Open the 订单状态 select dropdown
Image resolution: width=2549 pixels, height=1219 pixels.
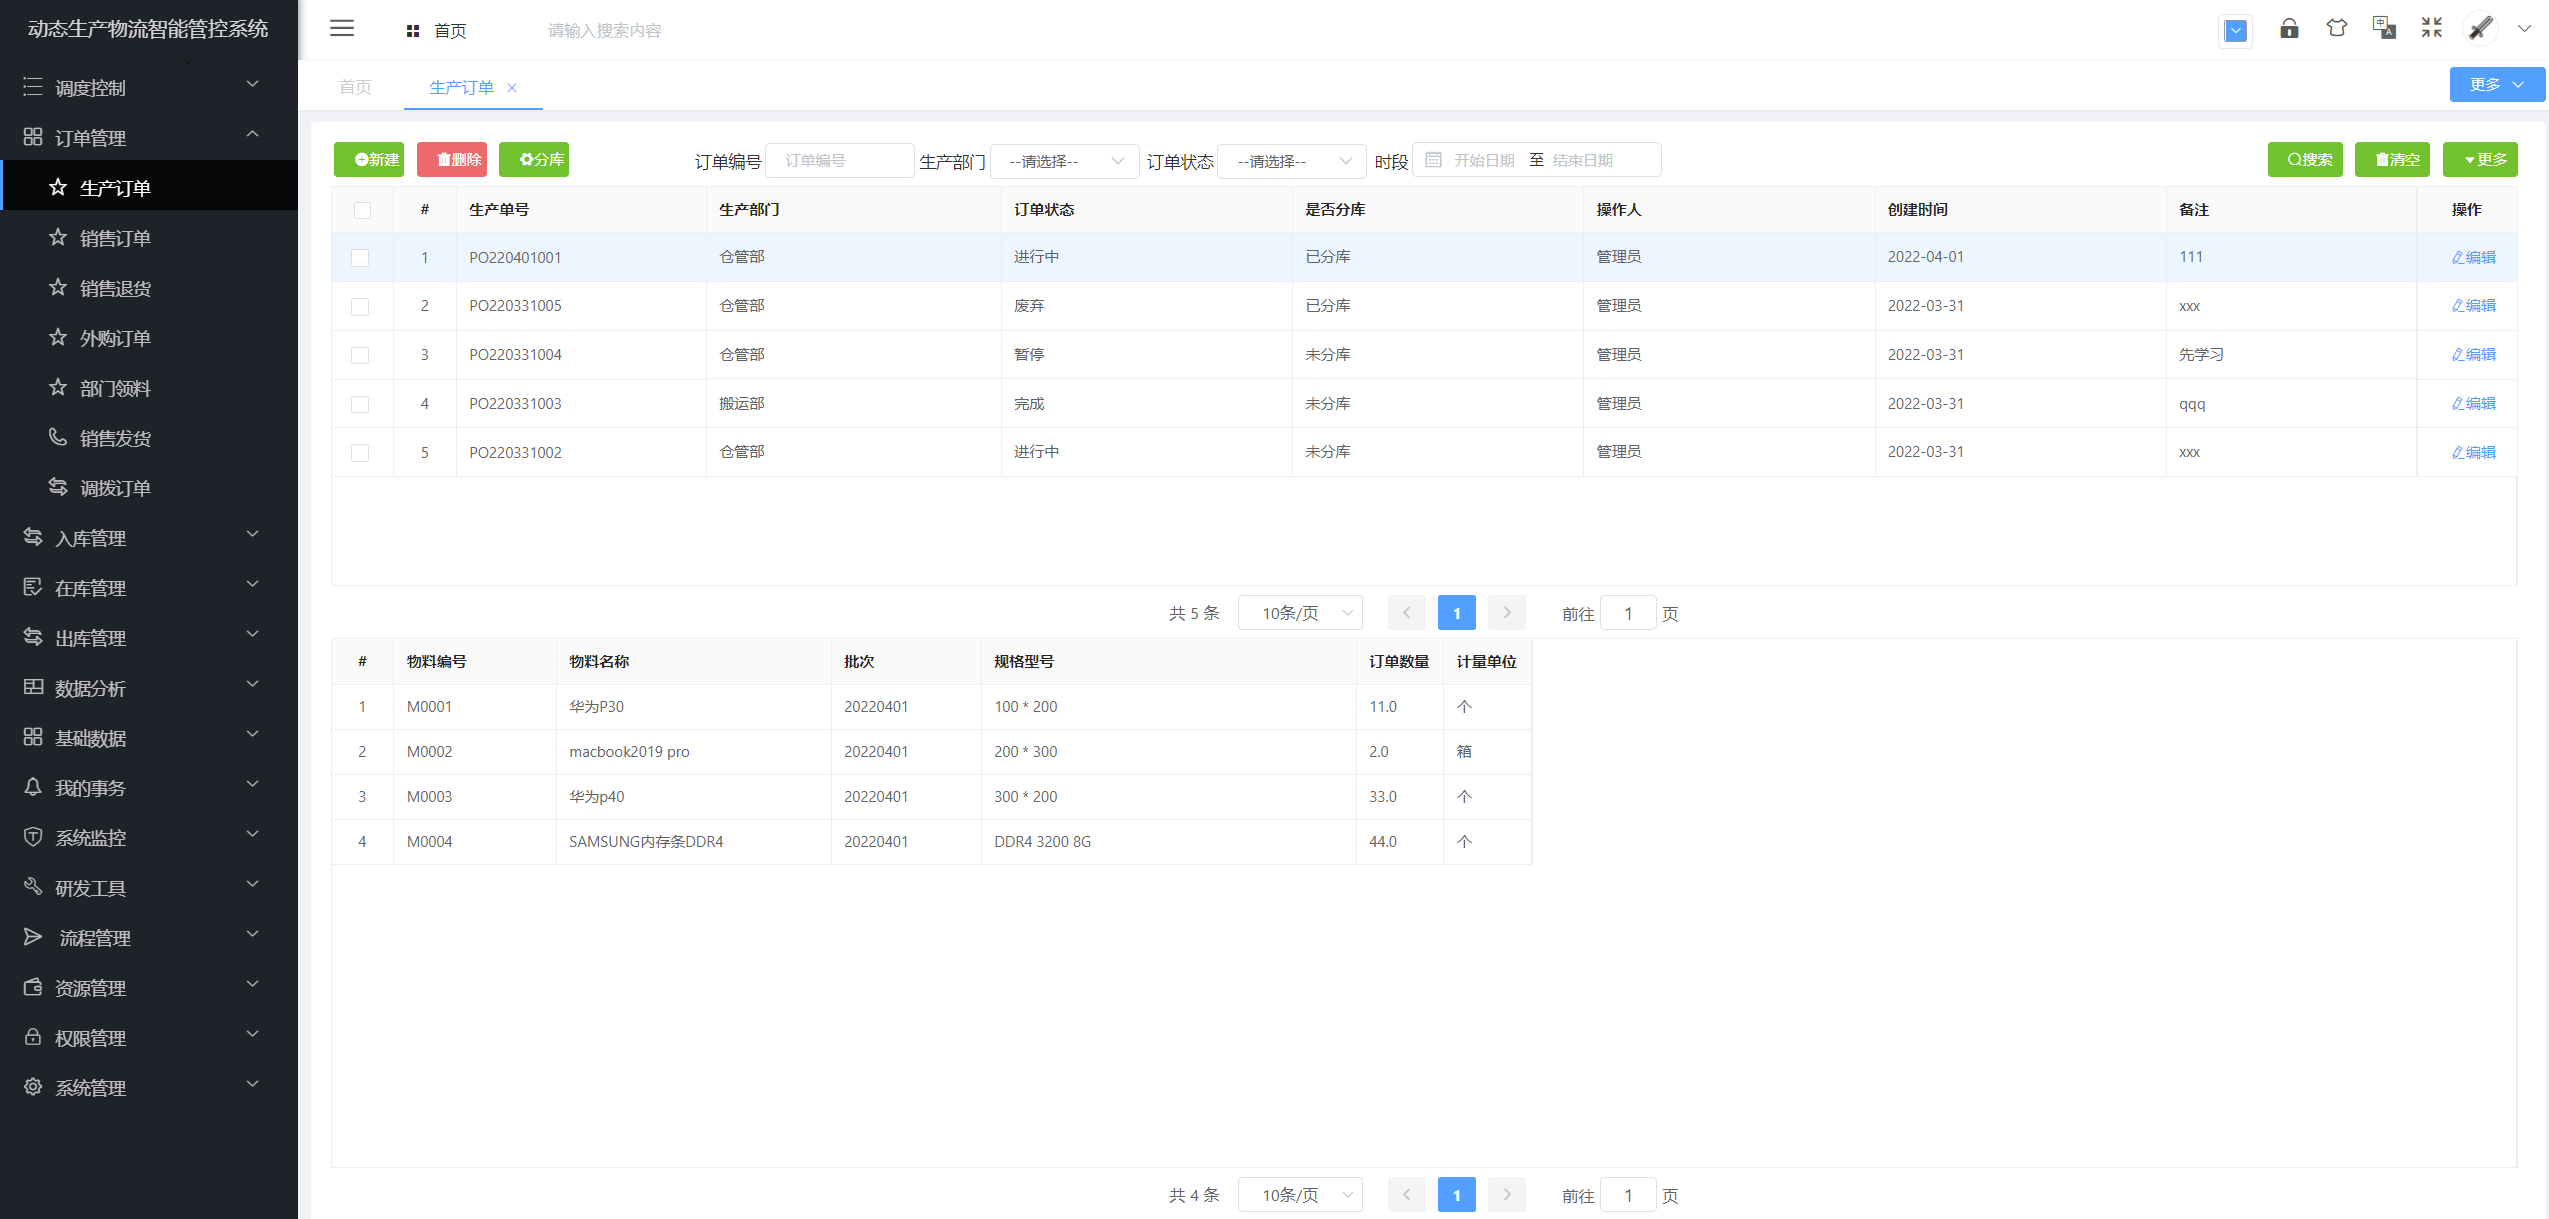coord(1292,161)
